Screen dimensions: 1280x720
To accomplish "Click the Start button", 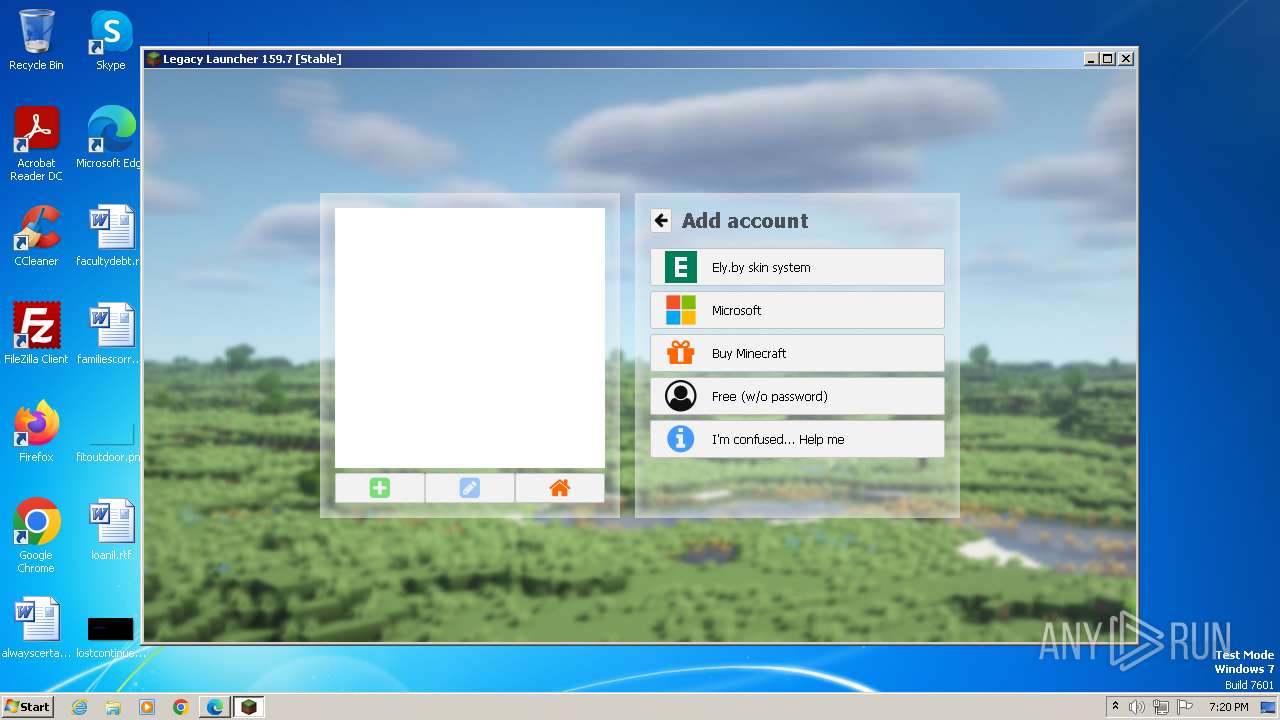I will (x=27, y=707).
